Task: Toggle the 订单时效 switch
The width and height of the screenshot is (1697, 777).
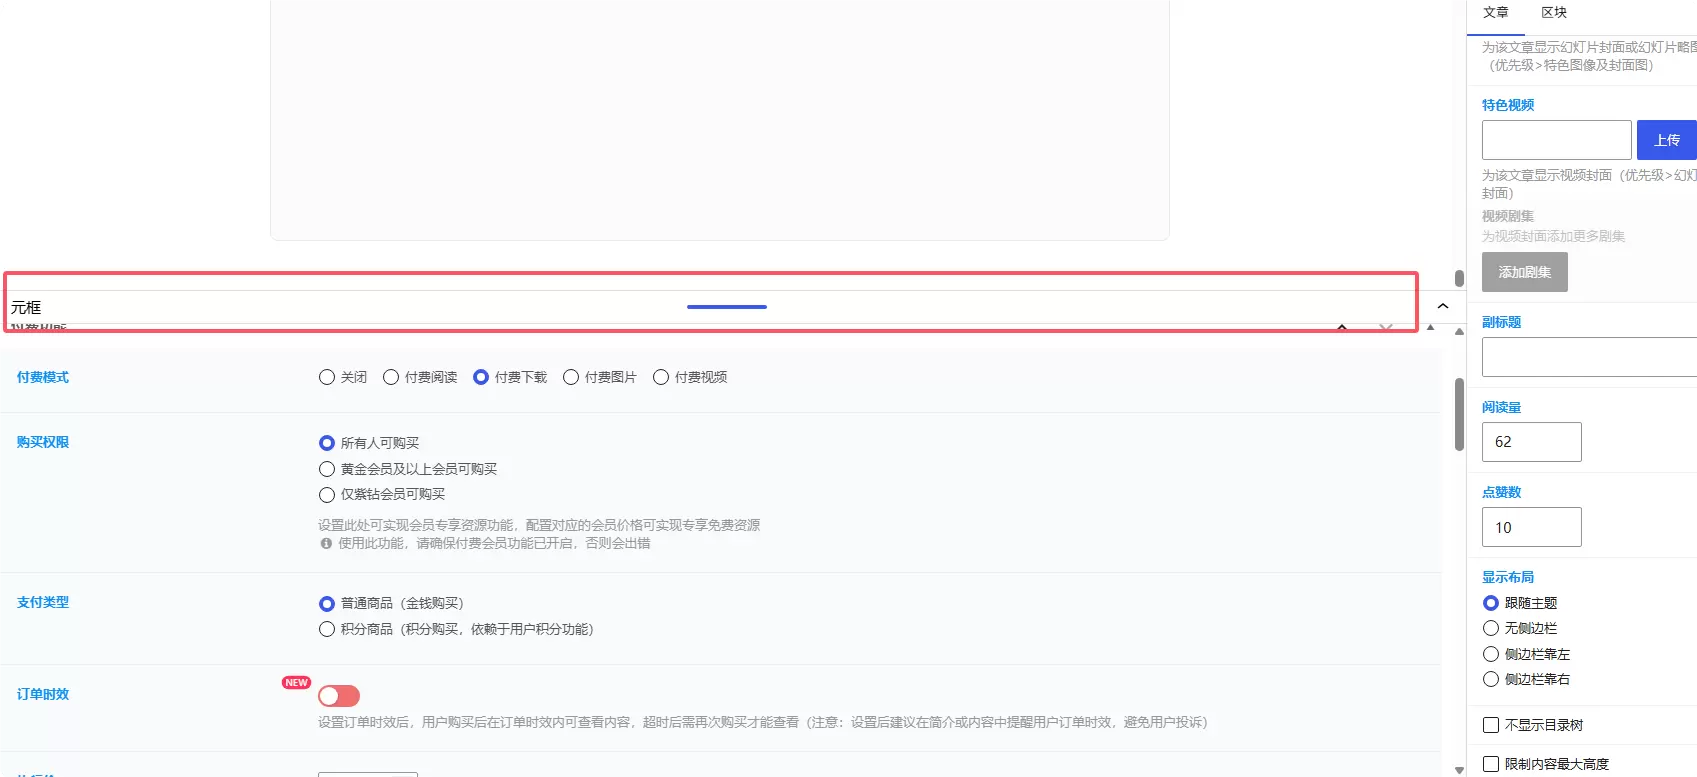Action: pos(339,696)
